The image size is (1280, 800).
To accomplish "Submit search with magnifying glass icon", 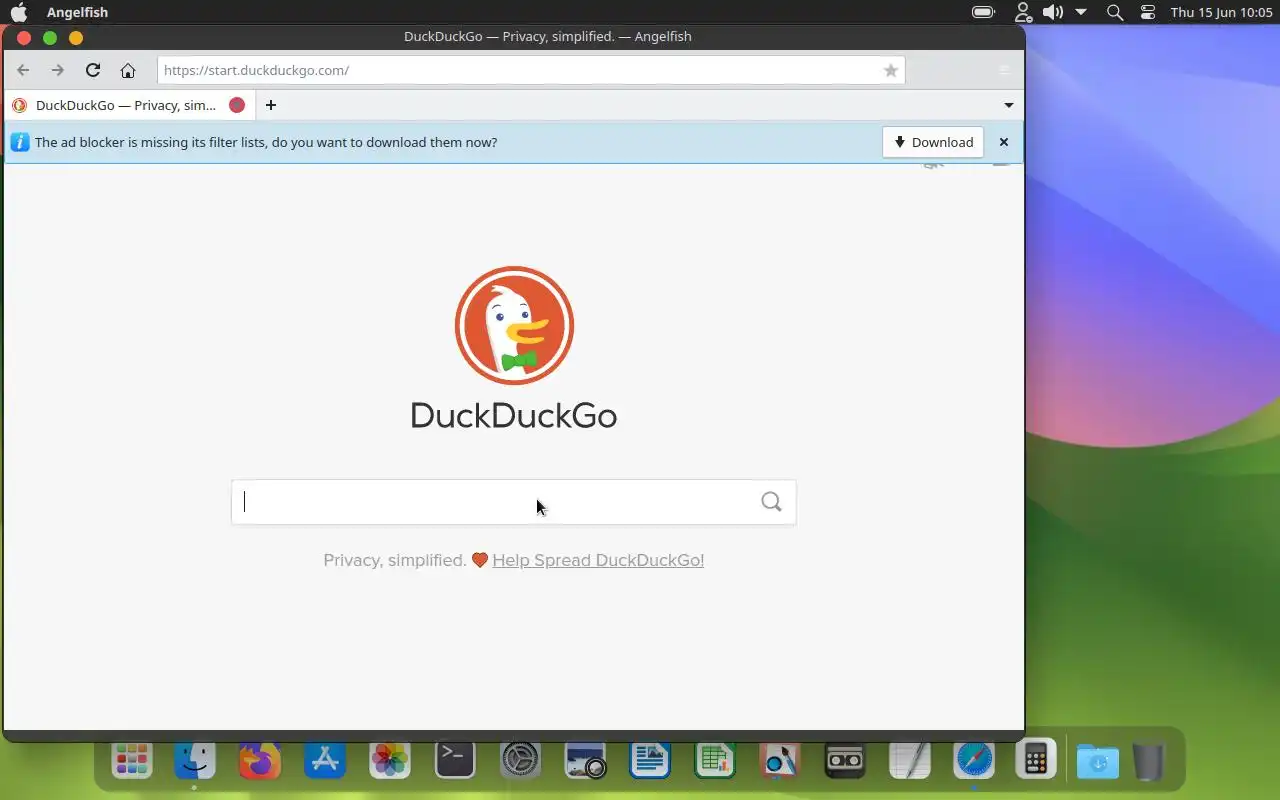I will click(771, 502).
